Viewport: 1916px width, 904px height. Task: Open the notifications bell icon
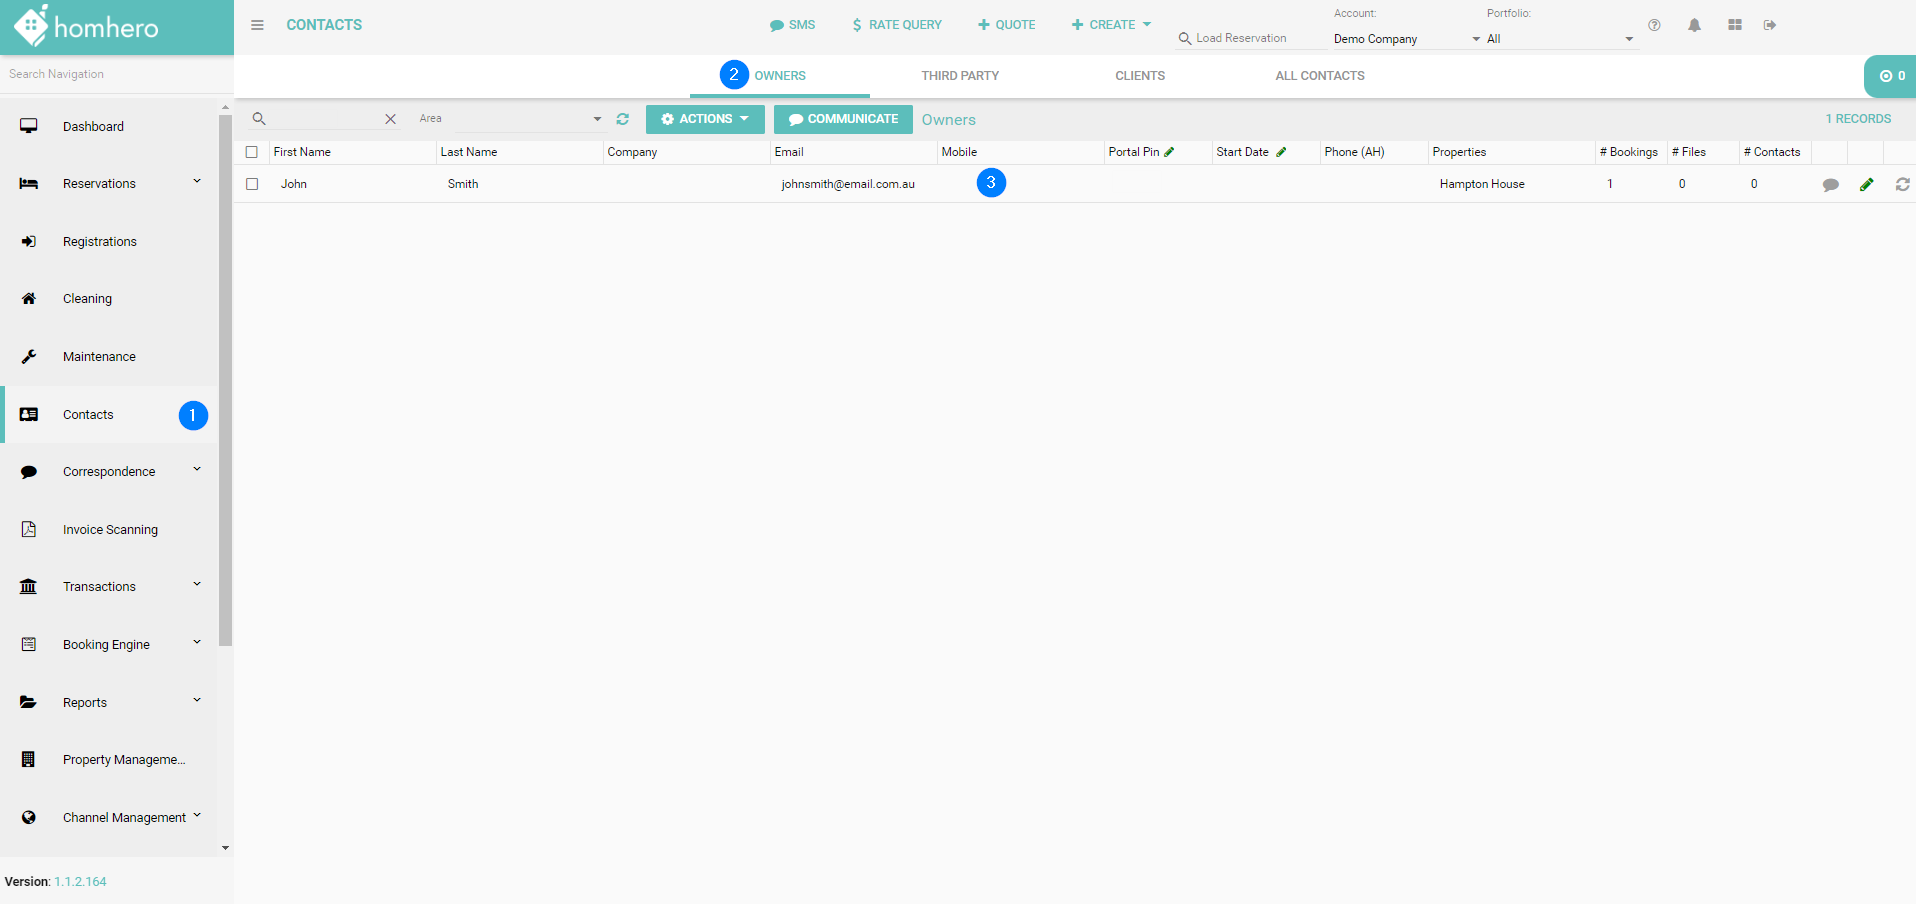pyautogui.click(x=1694, y=25)
